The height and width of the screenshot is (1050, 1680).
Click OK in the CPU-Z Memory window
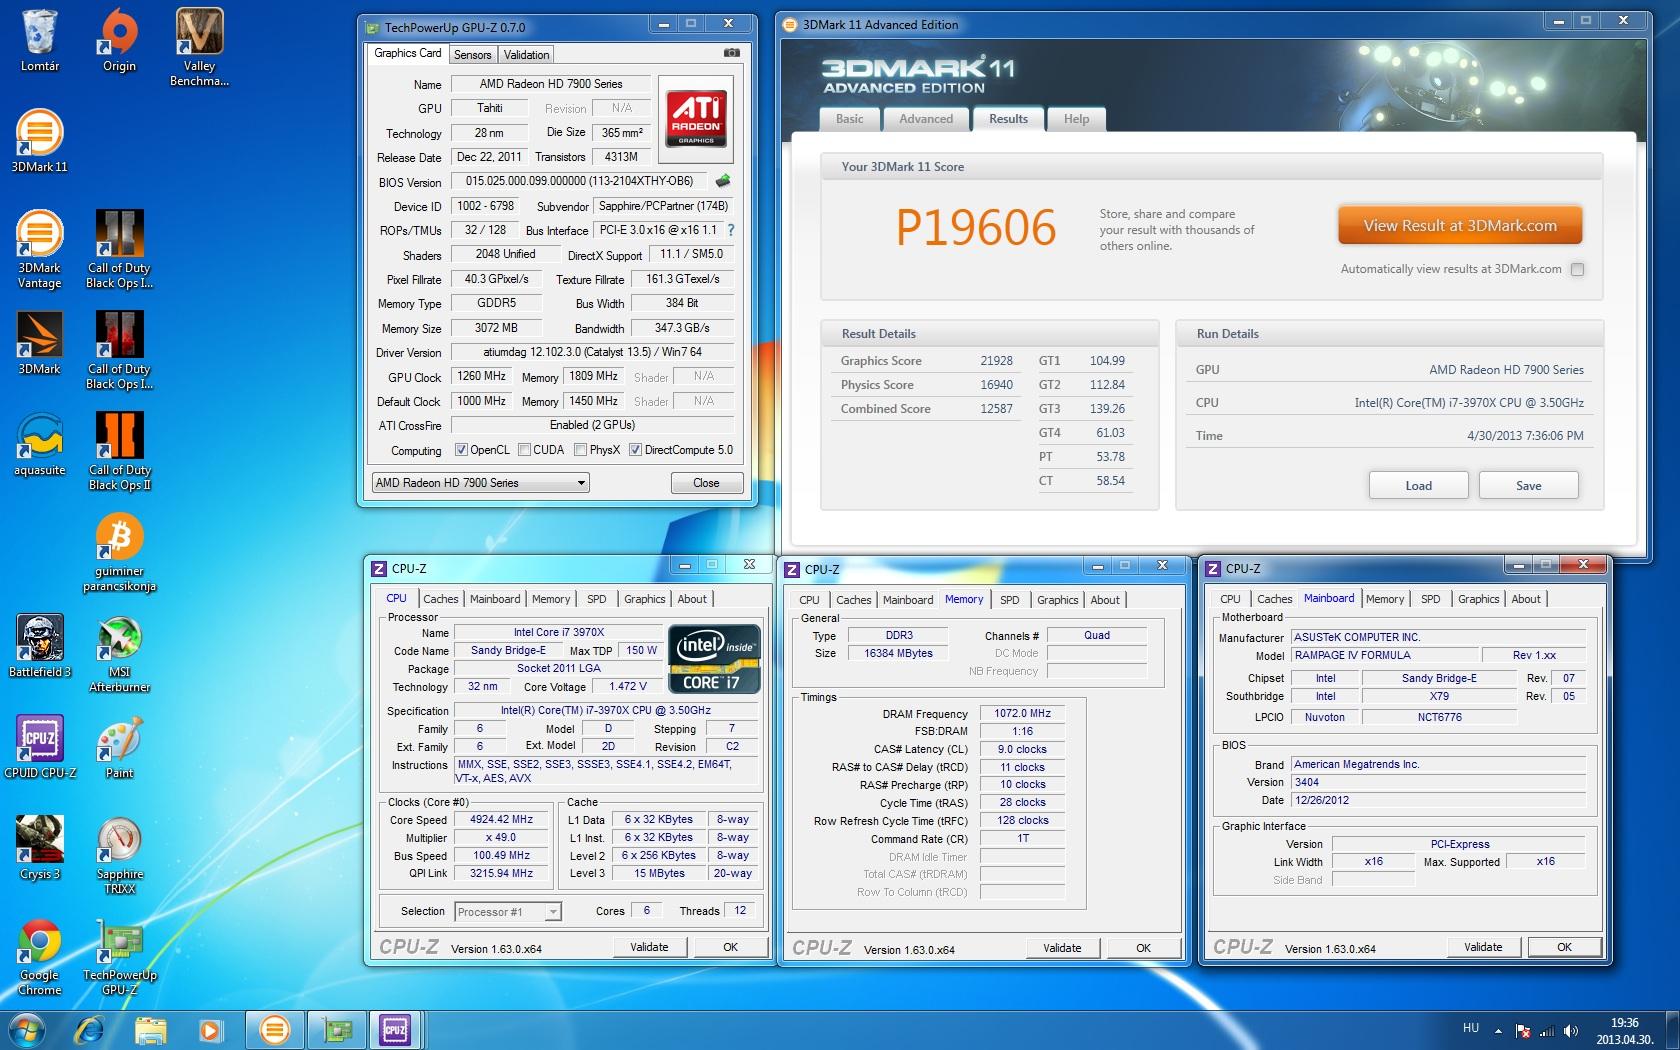(x=1143, y=948)
